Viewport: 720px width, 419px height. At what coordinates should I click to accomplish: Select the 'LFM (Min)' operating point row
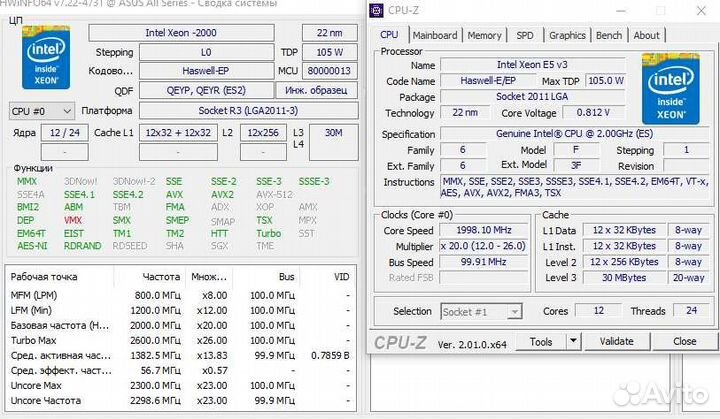[x=182, y=311]
